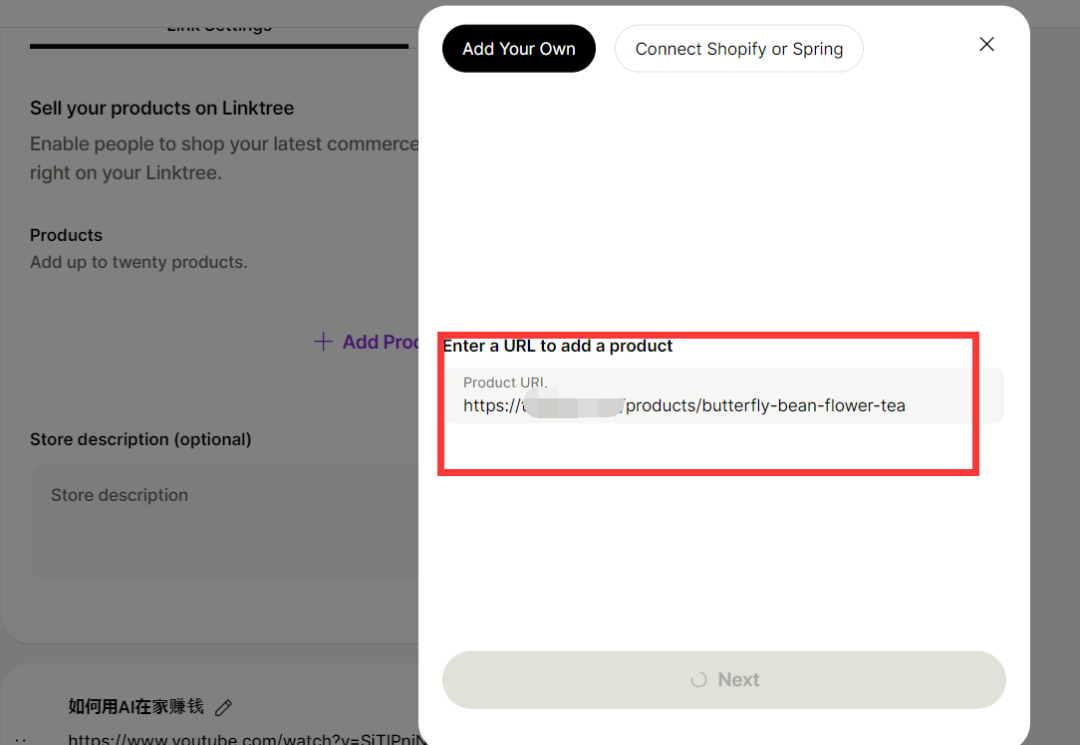The image size is (1080, 745).
Task: Click the loading spinner icon beside Next
Action: click(x=698, y=680)
